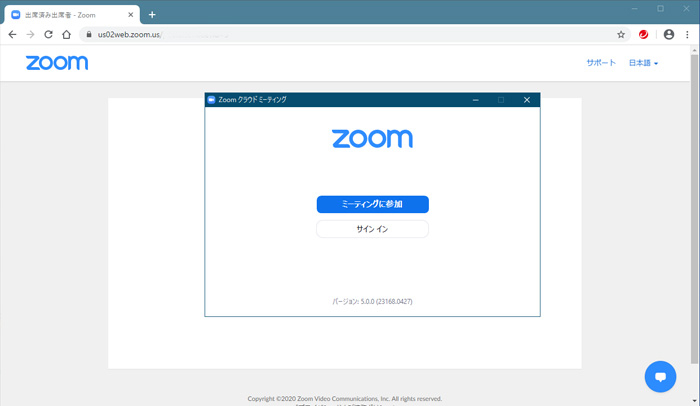The image size is (700, 406).
Task: Maximize the Chrome browser window
Action: 660,8
